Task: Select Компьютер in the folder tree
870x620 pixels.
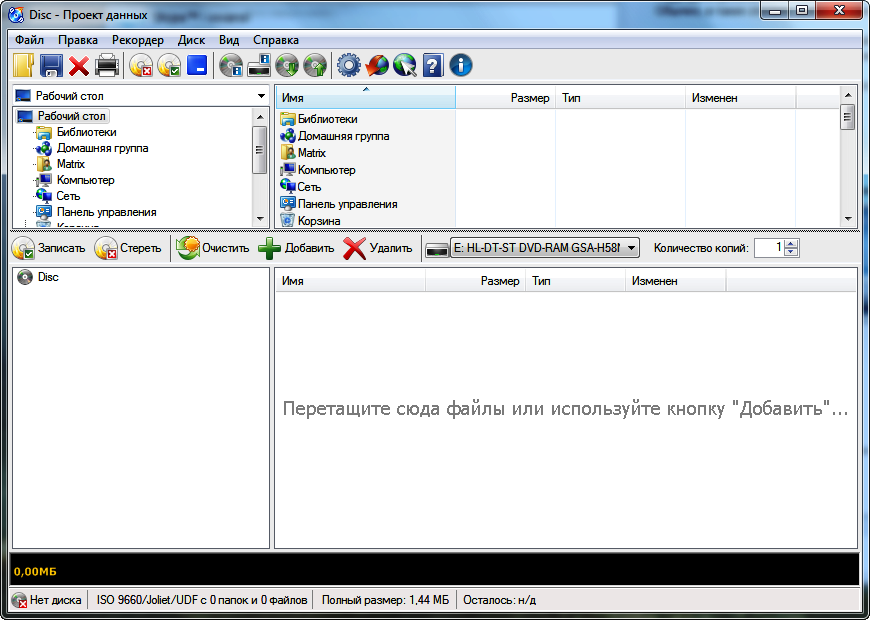Action: coord(85,180)
